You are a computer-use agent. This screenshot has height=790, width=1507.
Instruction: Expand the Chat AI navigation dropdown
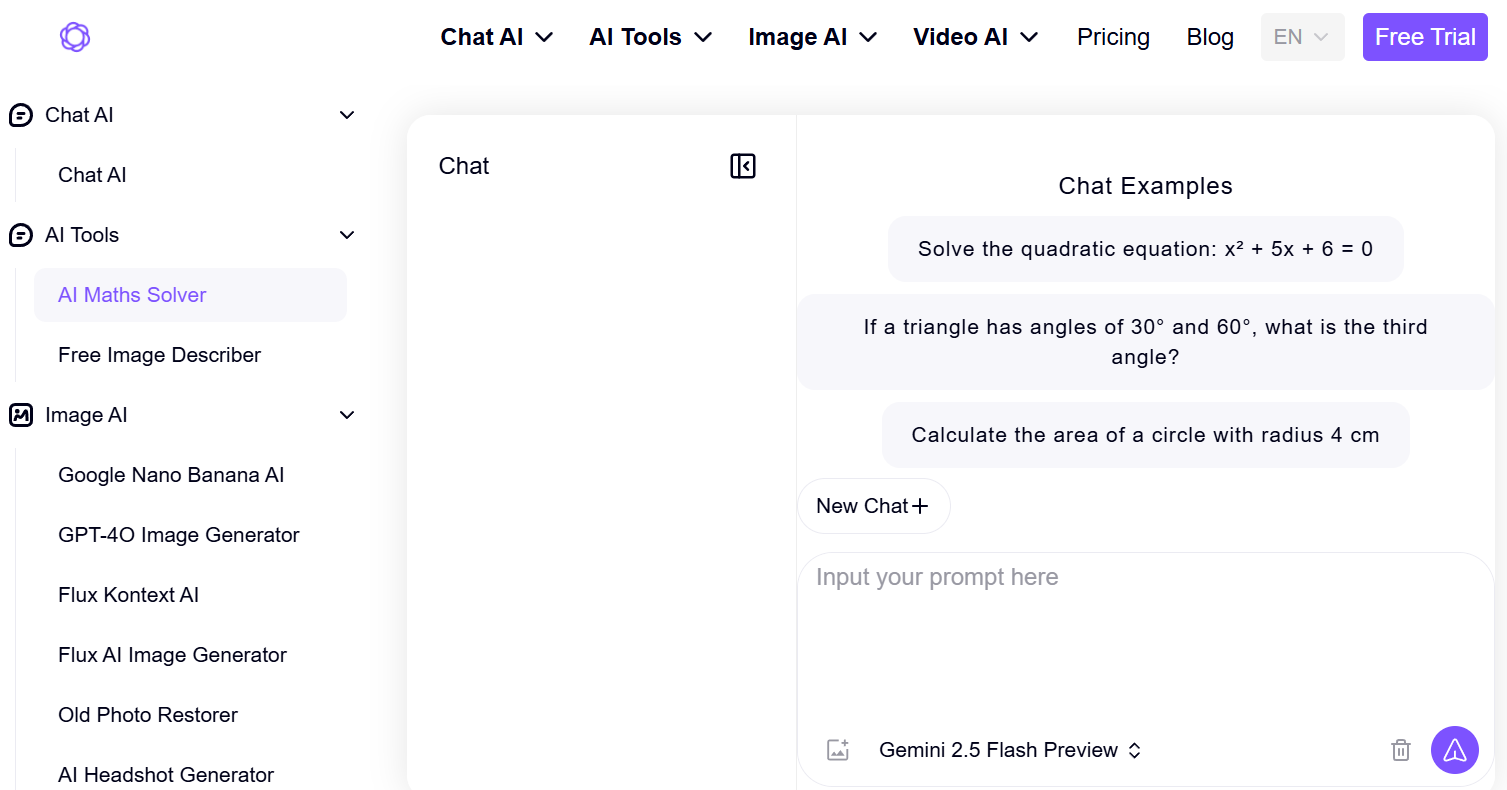[x=497, y=36]
